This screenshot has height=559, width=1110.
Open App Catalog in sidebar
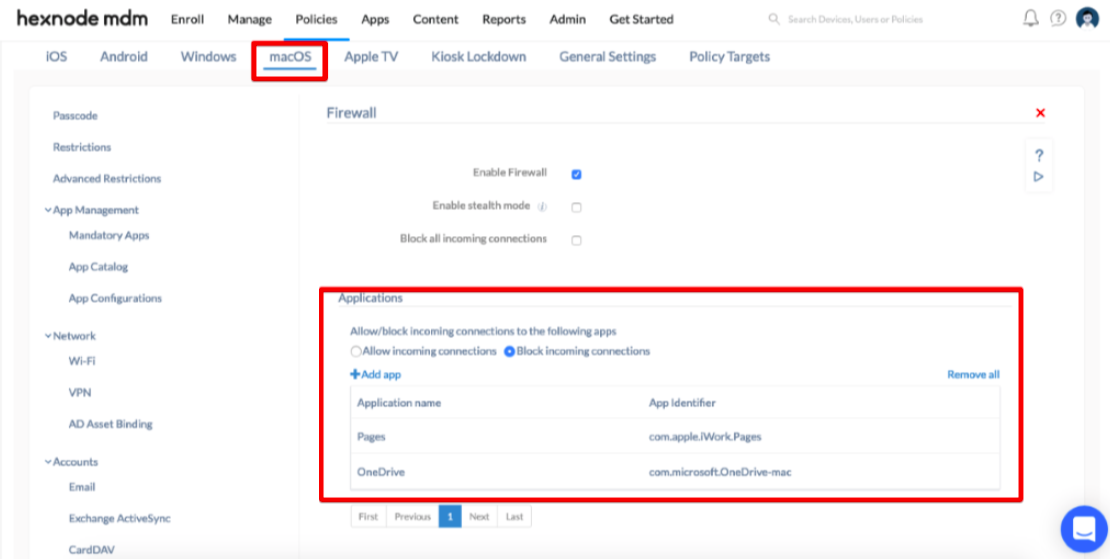[x=98, y=267]
